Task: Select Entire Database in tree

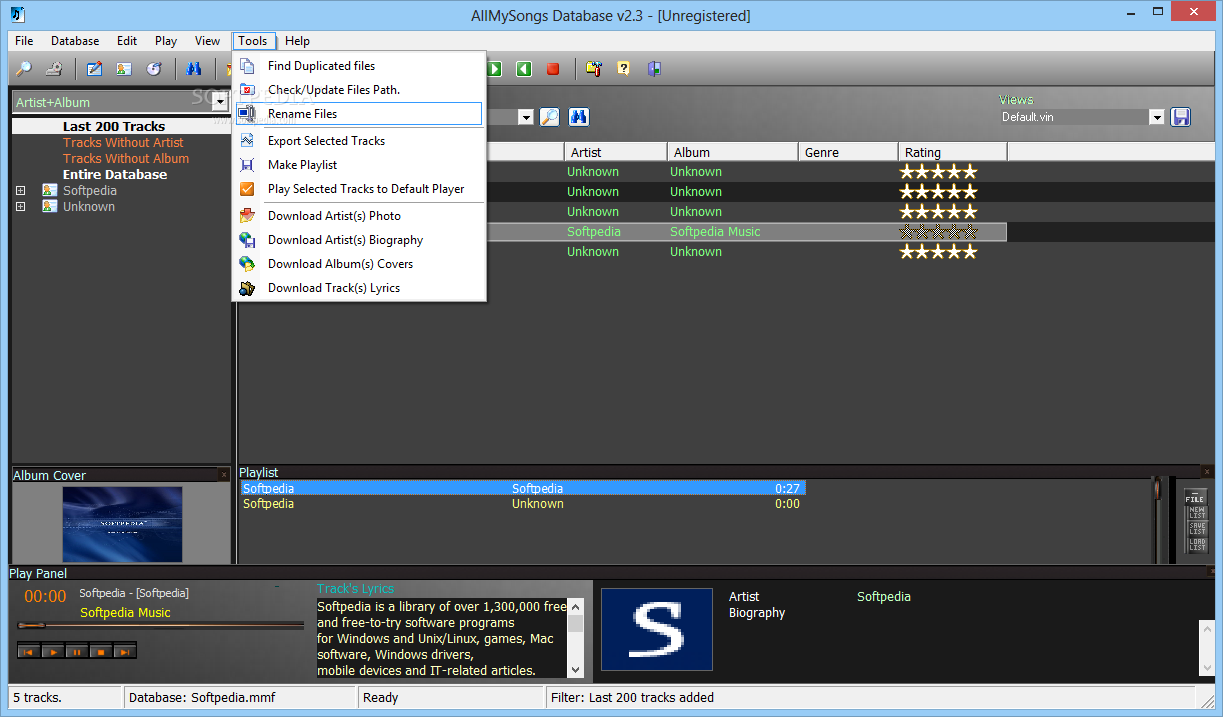Action: tap(115, 175)
